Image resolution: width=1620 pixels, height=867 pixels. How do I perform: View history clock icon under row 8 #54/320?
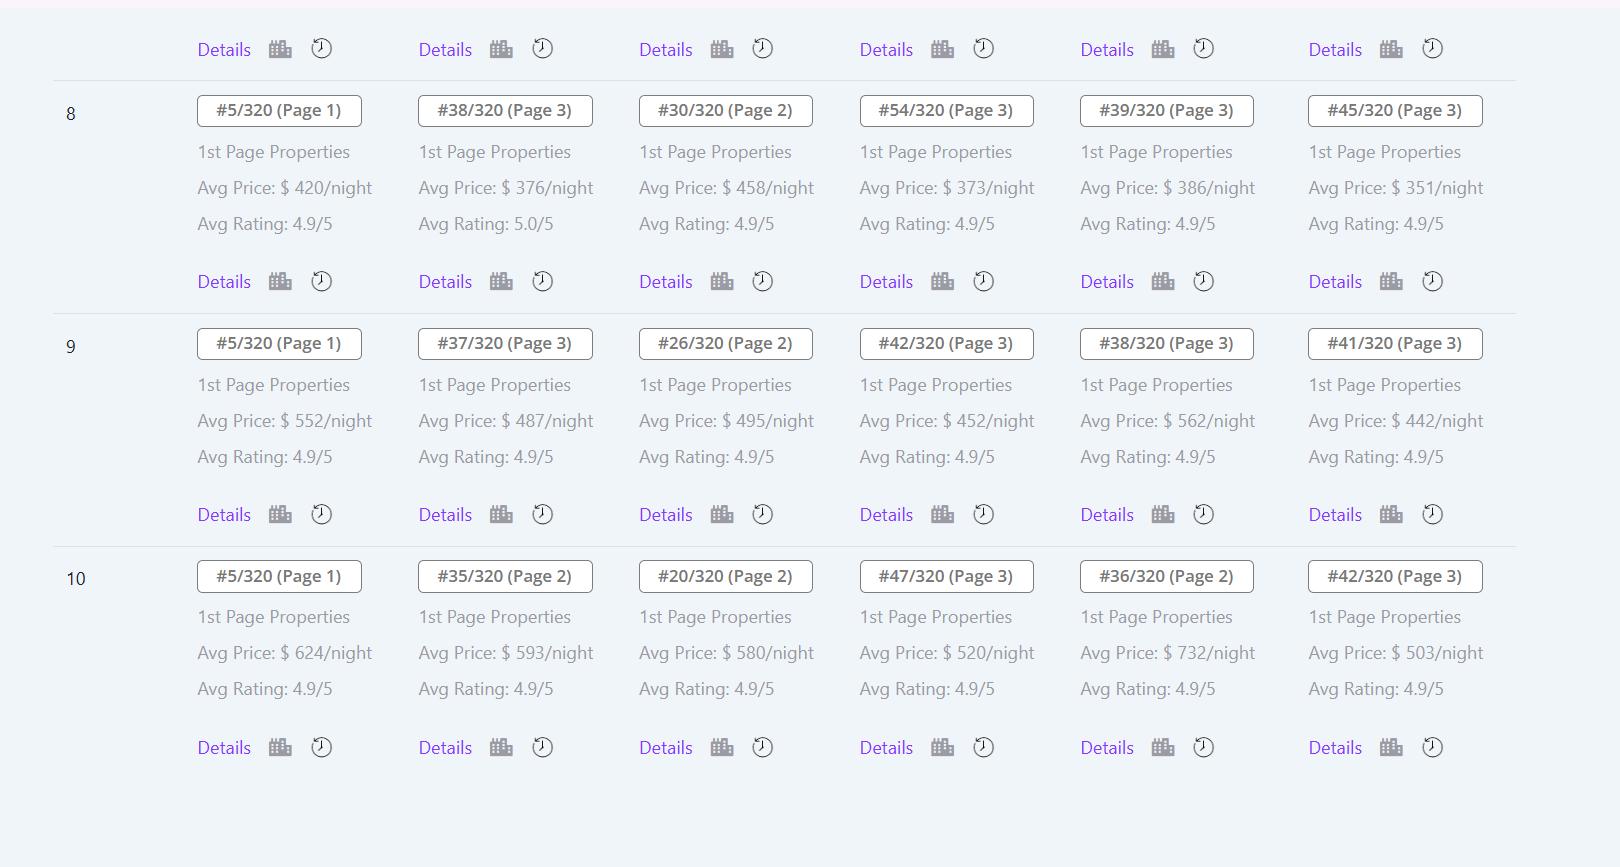click(984, 281)
